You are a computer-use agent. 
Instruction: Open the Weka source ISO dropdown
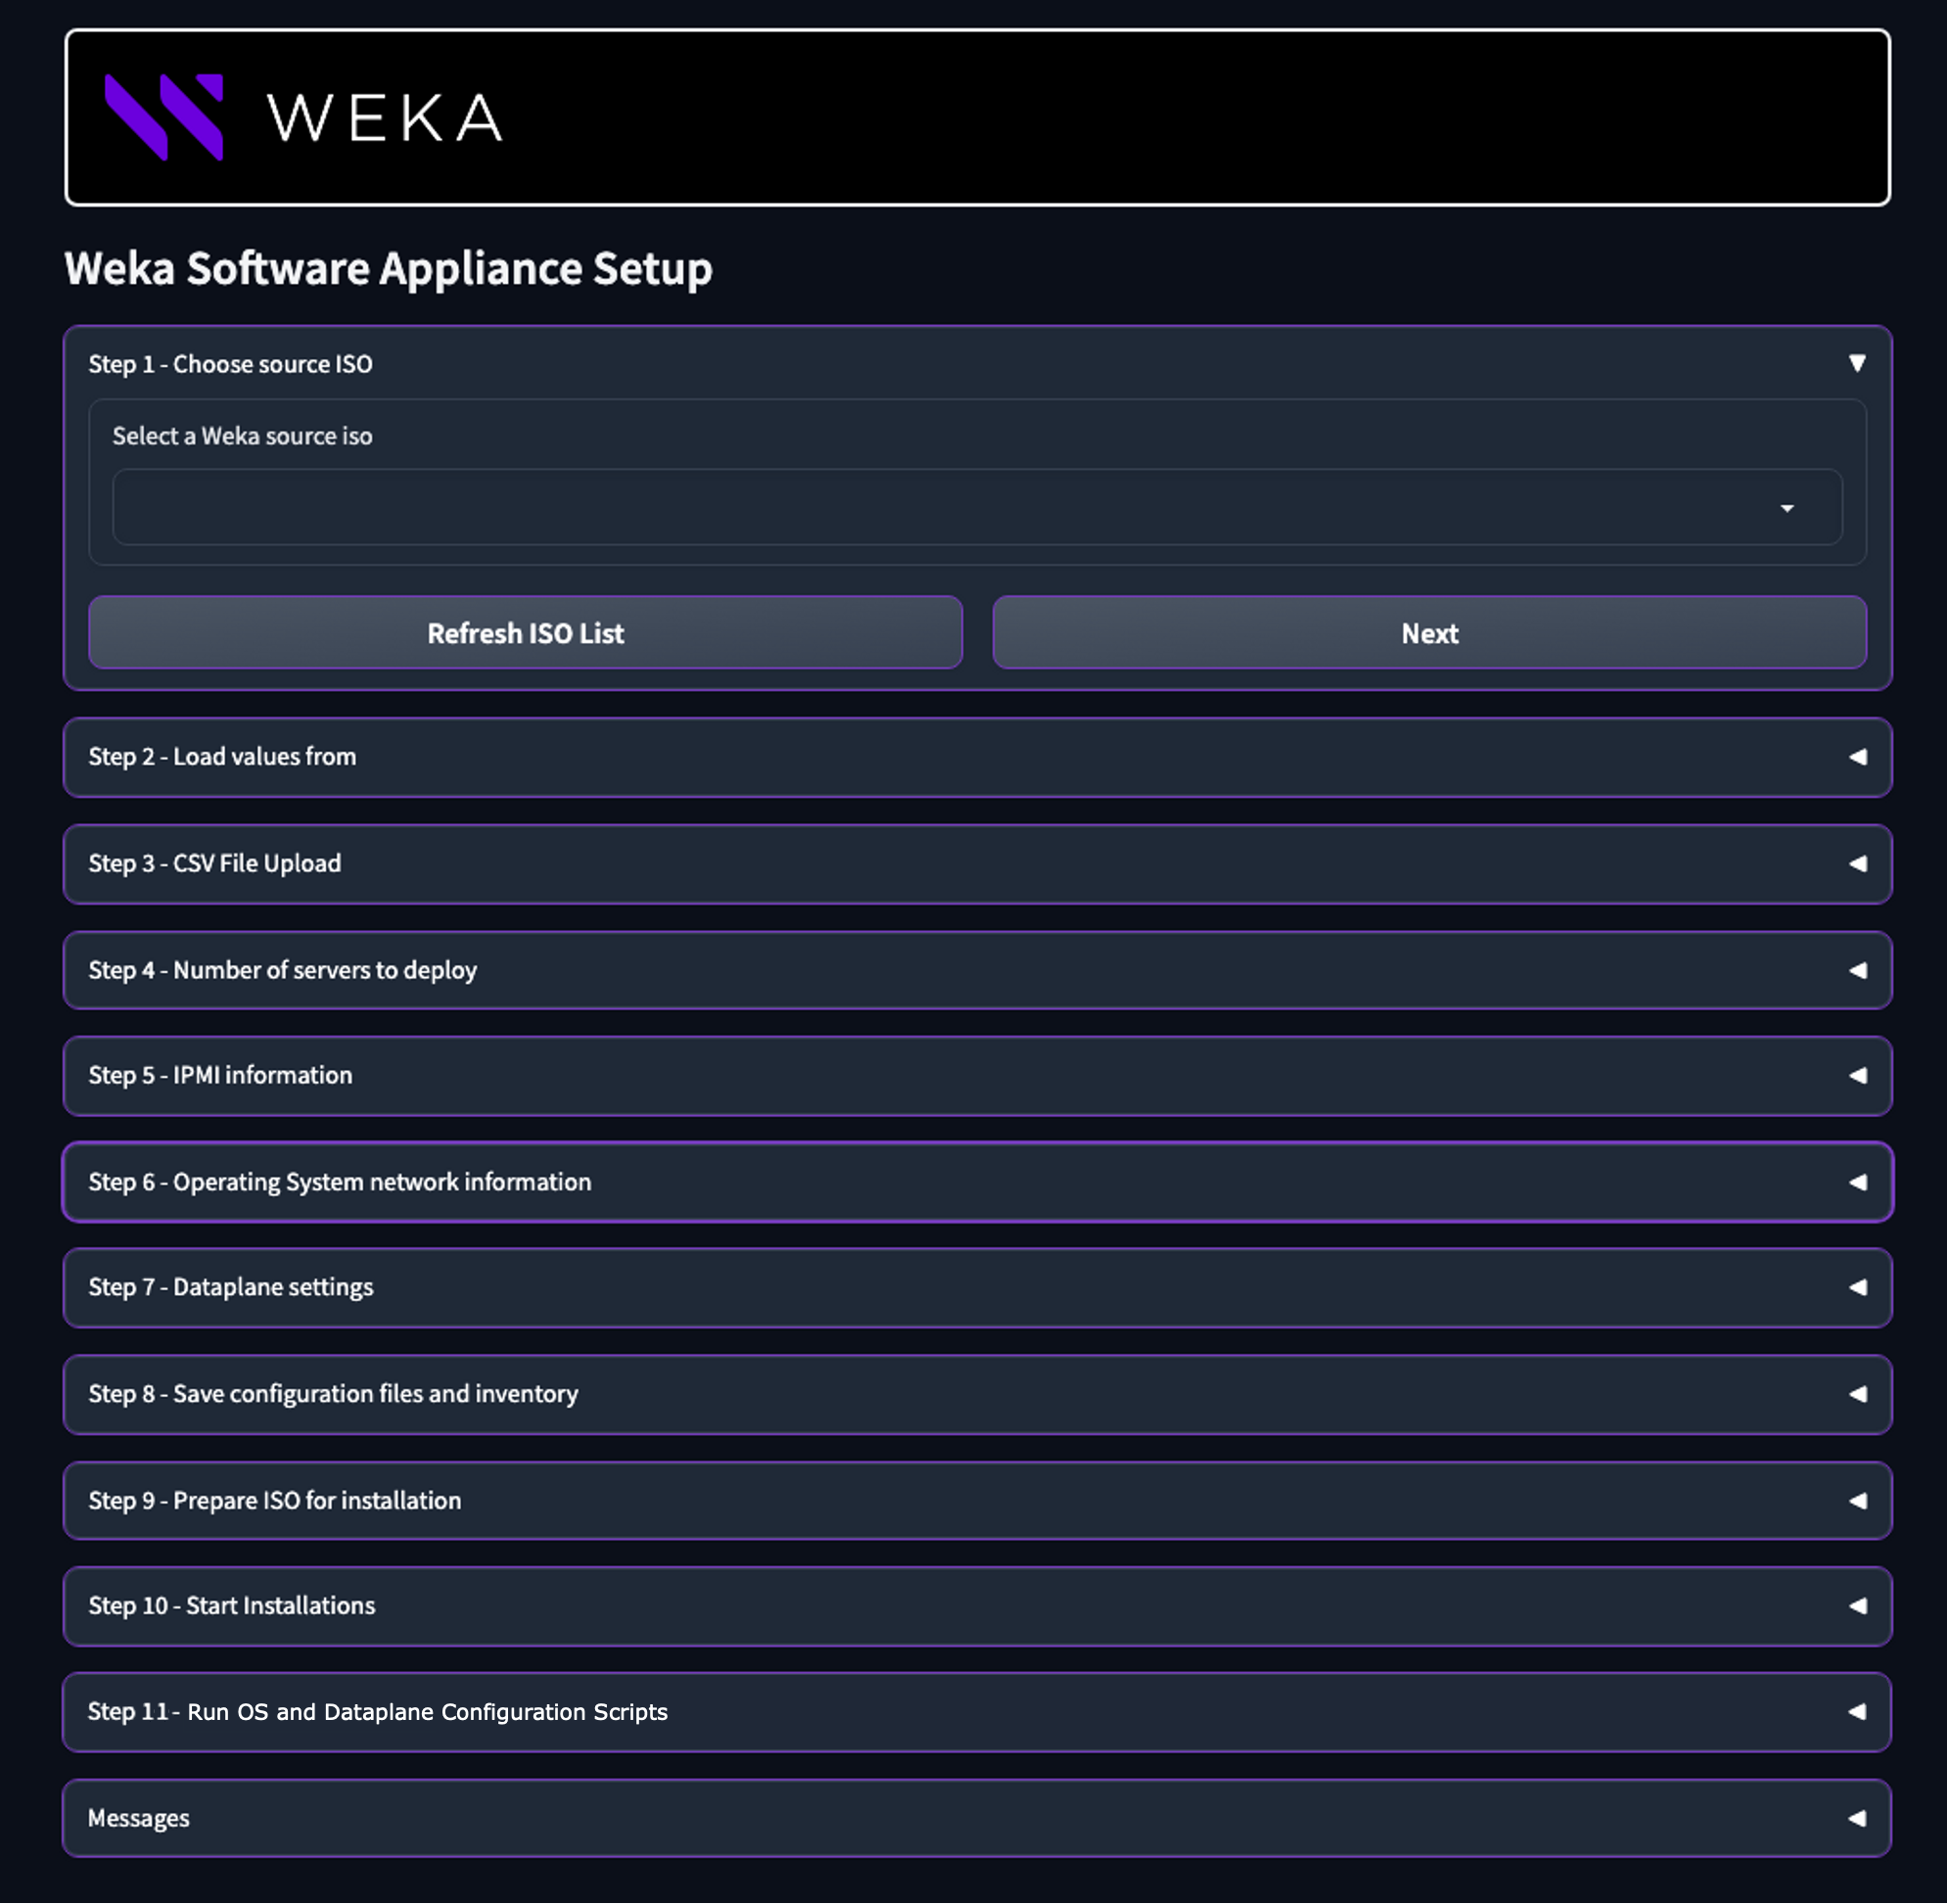coord(976,508)
